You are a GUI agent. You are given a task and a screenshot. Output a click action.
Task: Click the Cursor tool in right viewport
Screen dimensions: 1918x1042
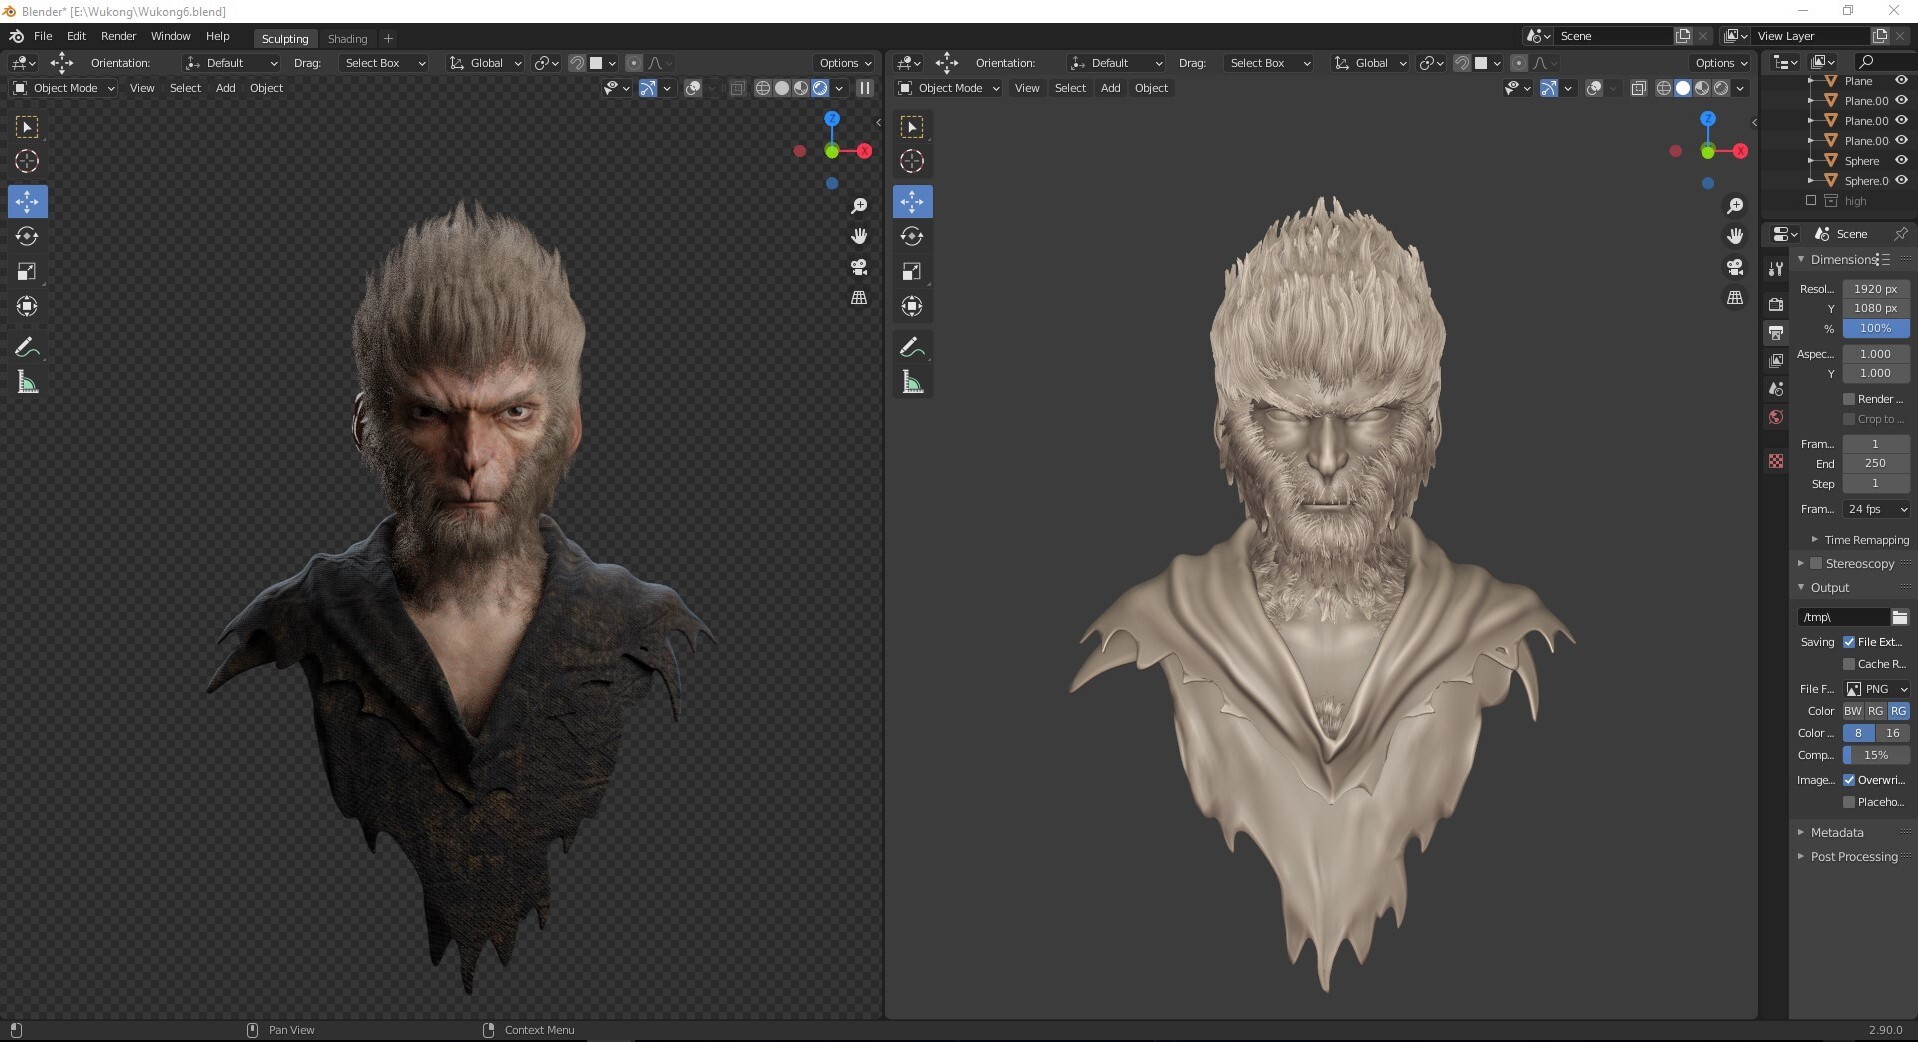[x=912, y=161]
